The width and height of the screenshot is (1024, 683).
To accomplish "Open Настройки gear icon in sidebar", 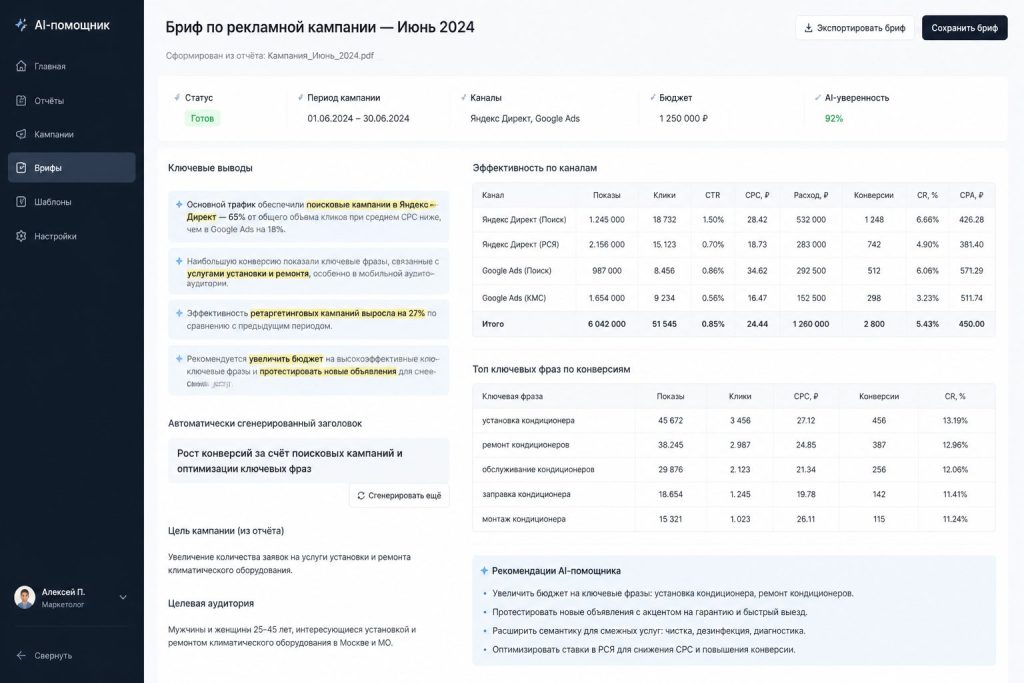I will pyautogui.click(x=21, y=236).
